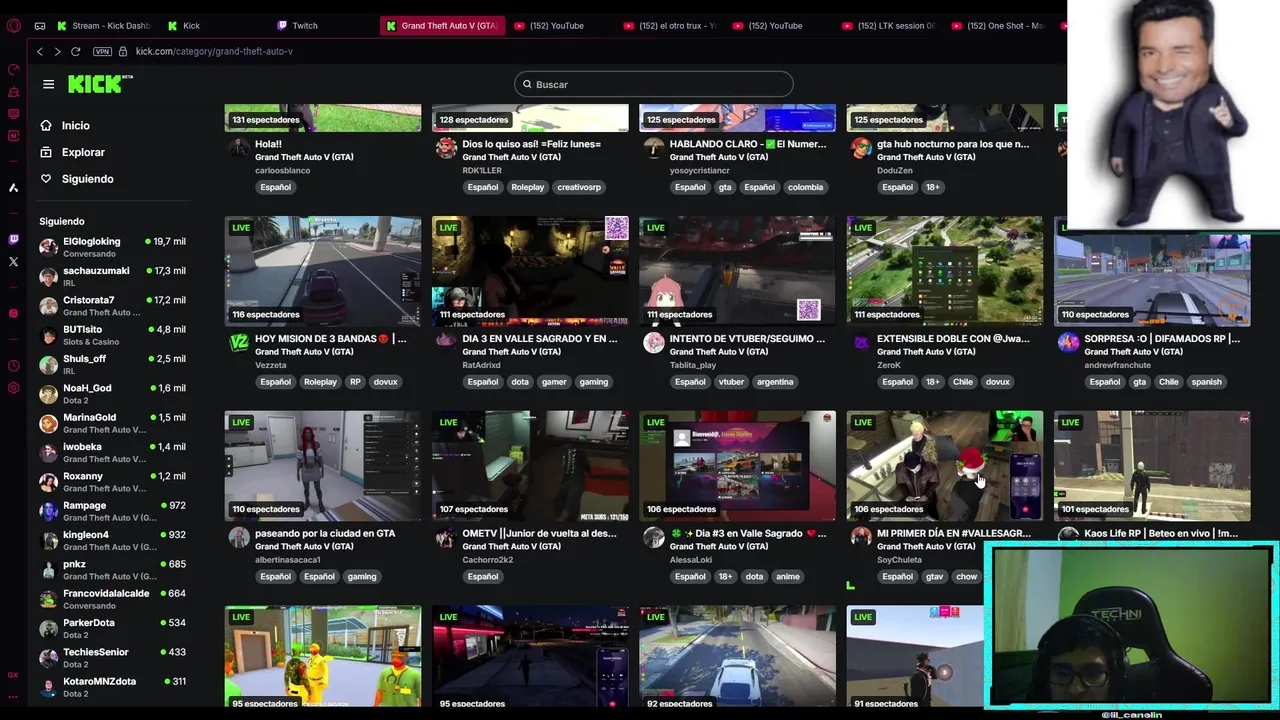The height and width of the screenshot is (720, 1280).
Task: Open Roxanny followed channel
Action: (x=112, y=481)
